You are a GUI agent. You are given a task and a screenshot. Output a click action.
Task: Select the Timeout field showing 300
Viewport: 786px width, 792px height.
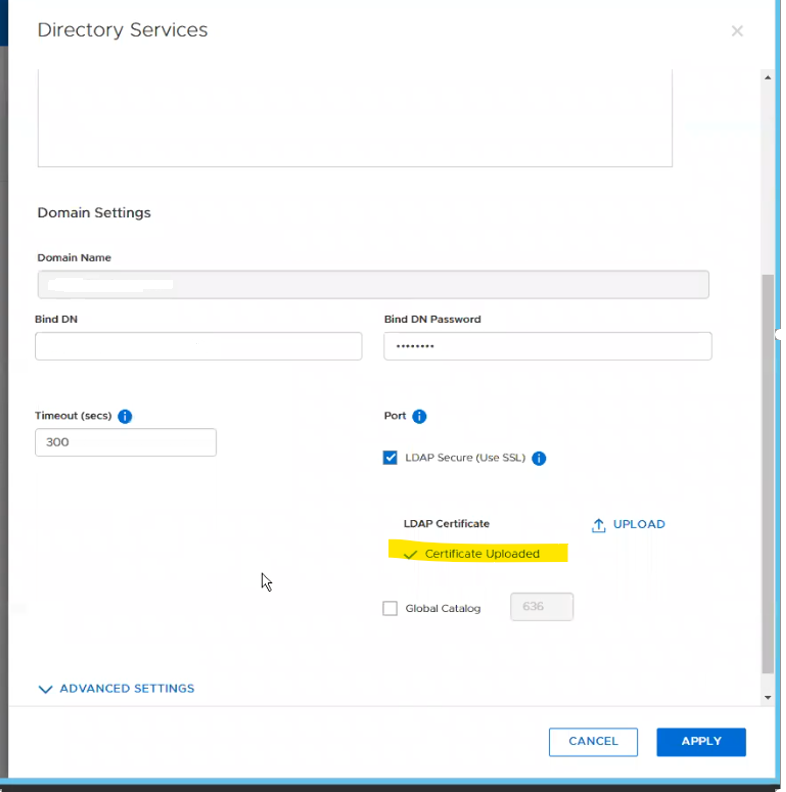pos(125,442)
